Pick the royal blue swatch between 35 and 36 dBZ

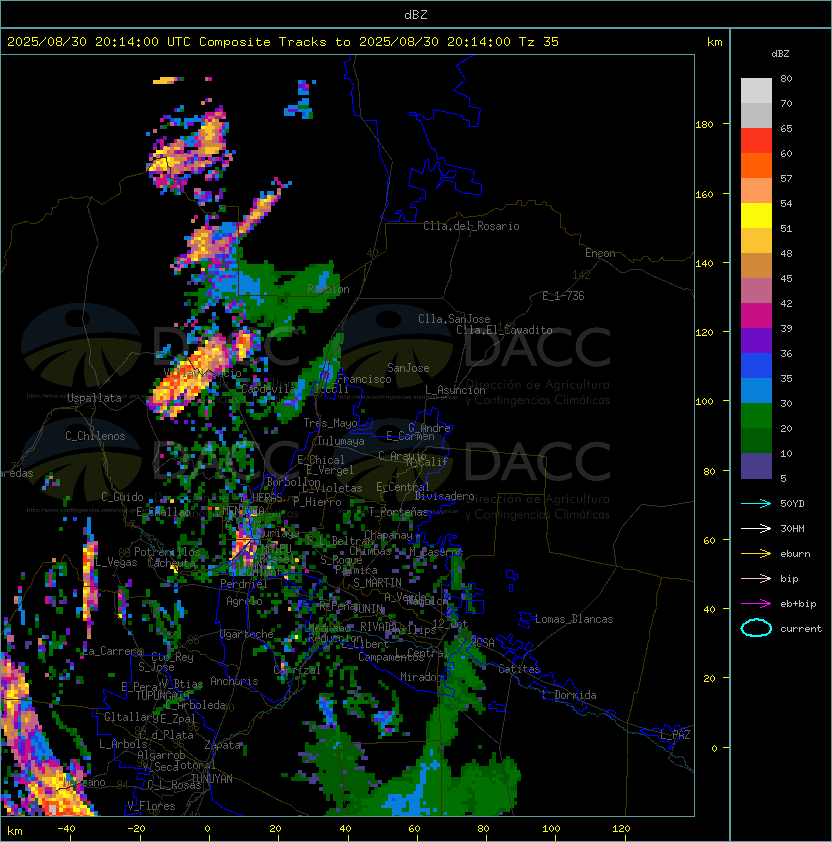coord(756,365)
